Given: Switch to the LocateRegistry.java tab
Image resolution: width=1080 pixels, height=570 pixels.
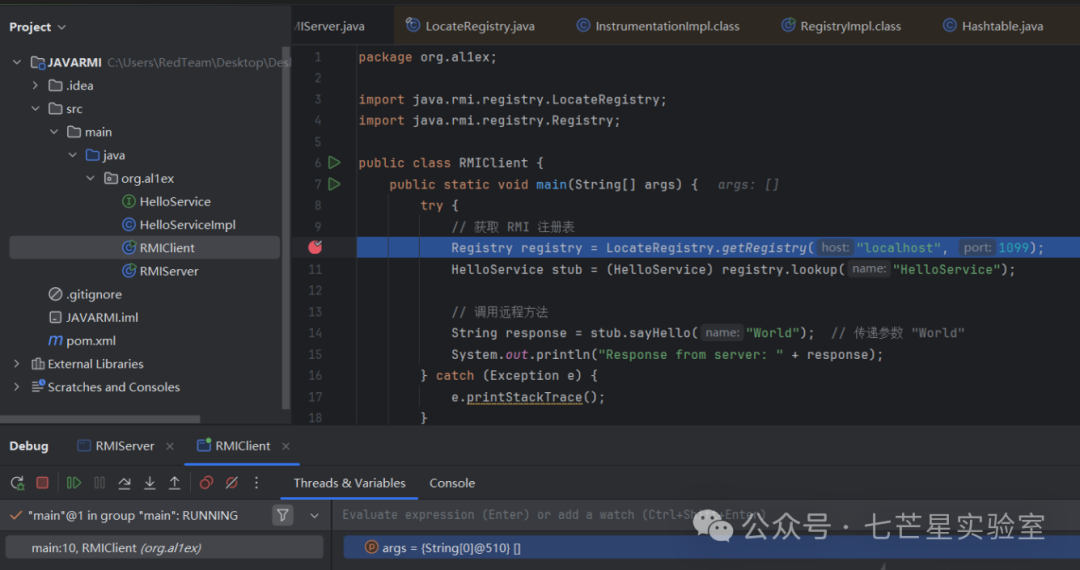Looking at the screenshot, I should [470, 26].
